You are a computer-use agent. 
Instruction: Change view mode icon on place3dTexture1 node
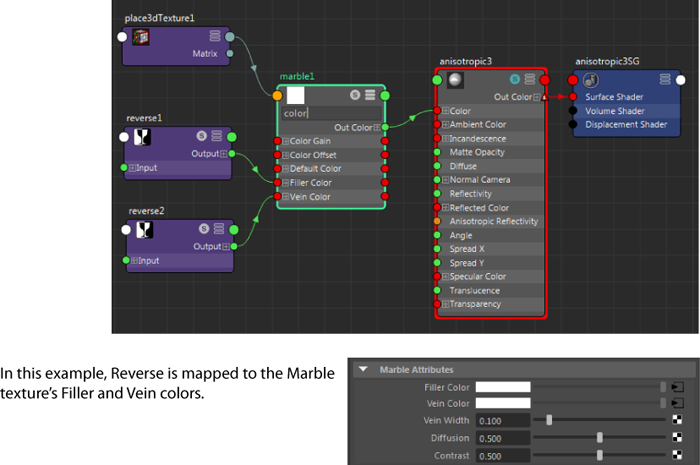215,36
